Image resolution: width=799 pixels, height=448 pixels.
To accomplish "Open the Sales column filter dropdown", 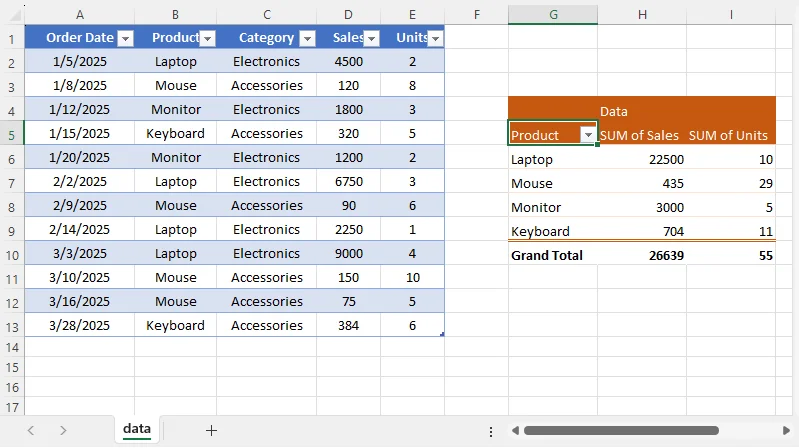I will point(371,38).
